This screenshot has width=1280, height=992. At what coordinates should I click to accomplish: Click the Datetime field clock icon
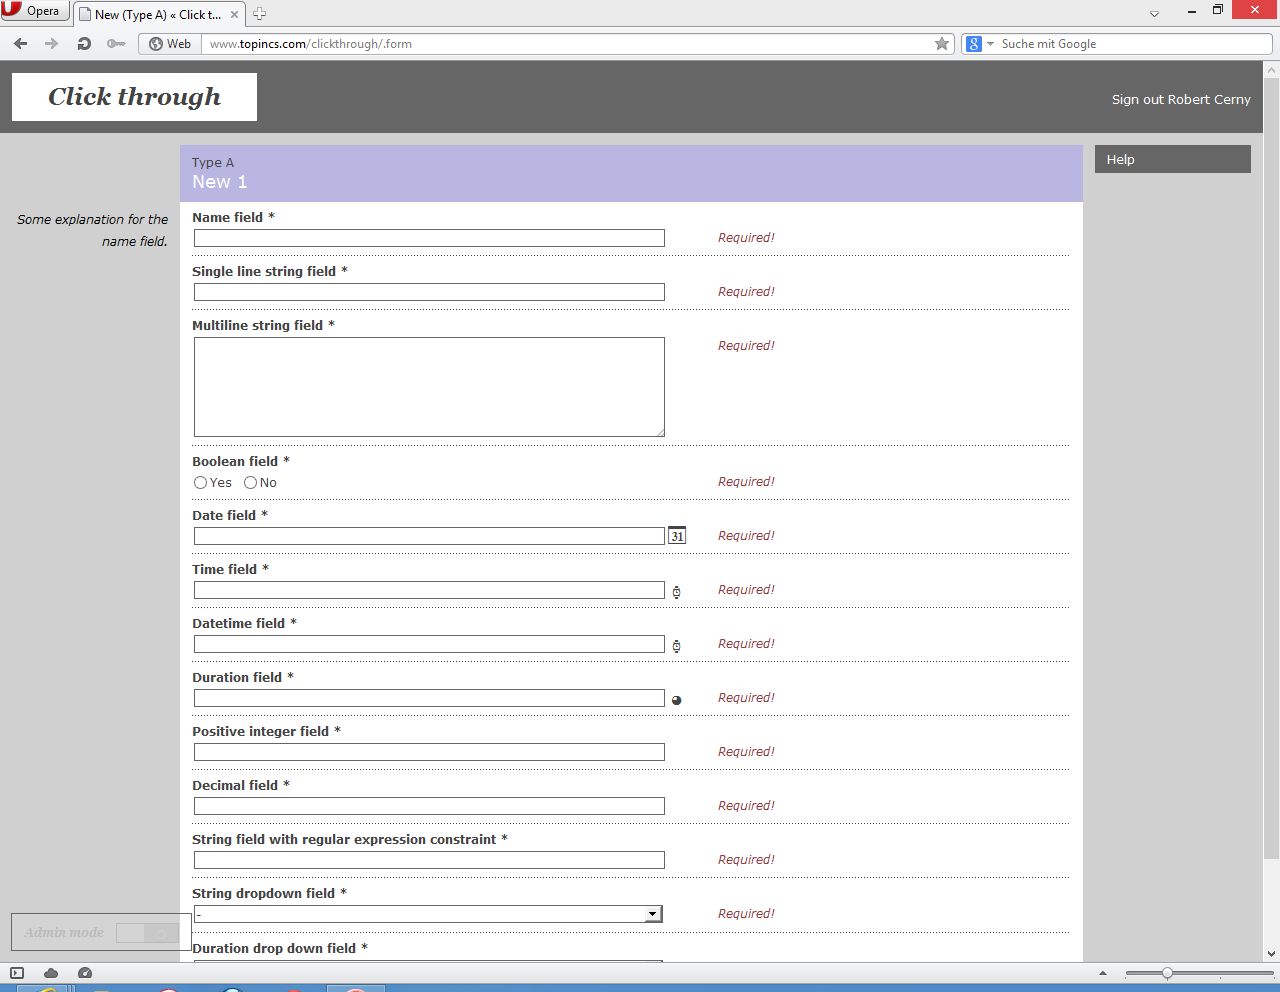click(x=676, y=646)
